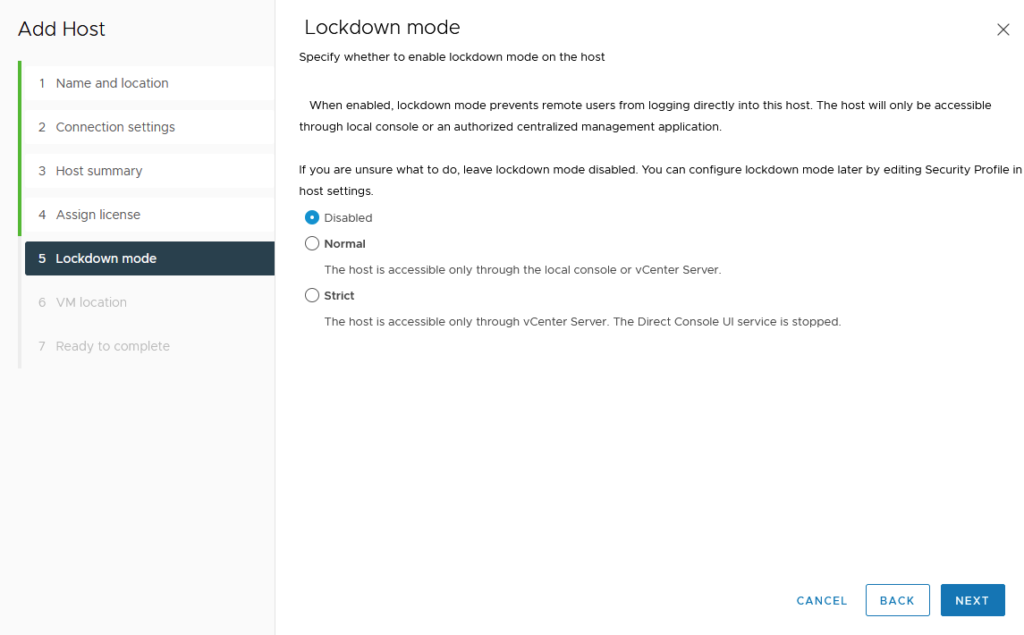The image size is (1024, 635).
Task: Enable the Strict lockdown mode option
Action: point(312,295)
